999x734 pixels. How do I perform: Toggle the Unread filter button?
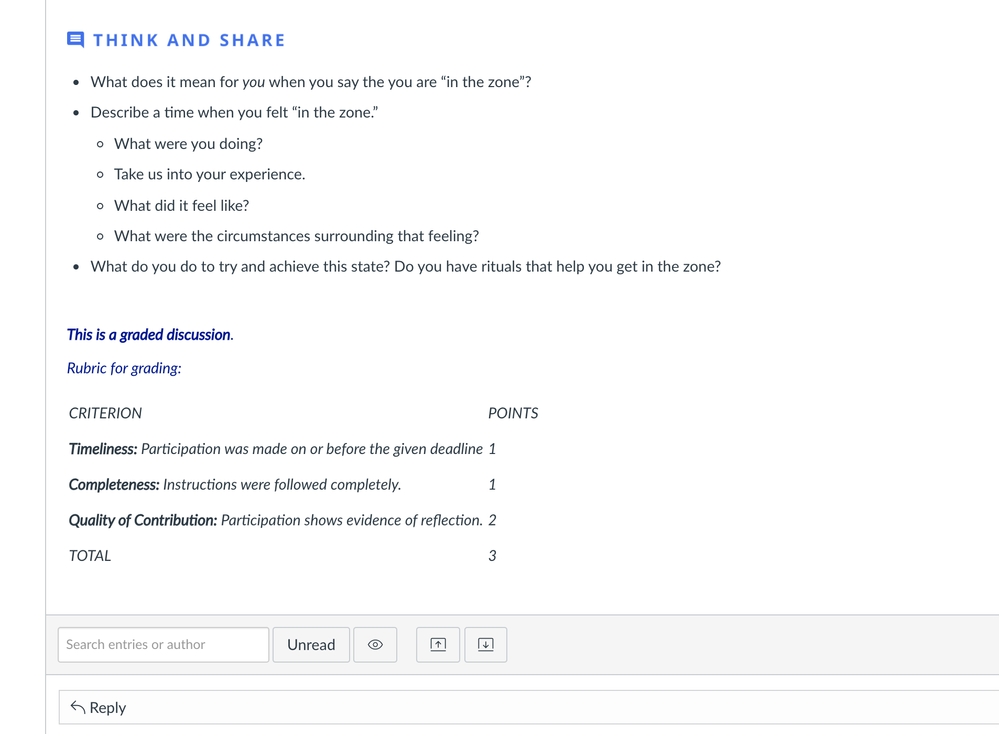[x=311, y=645]
